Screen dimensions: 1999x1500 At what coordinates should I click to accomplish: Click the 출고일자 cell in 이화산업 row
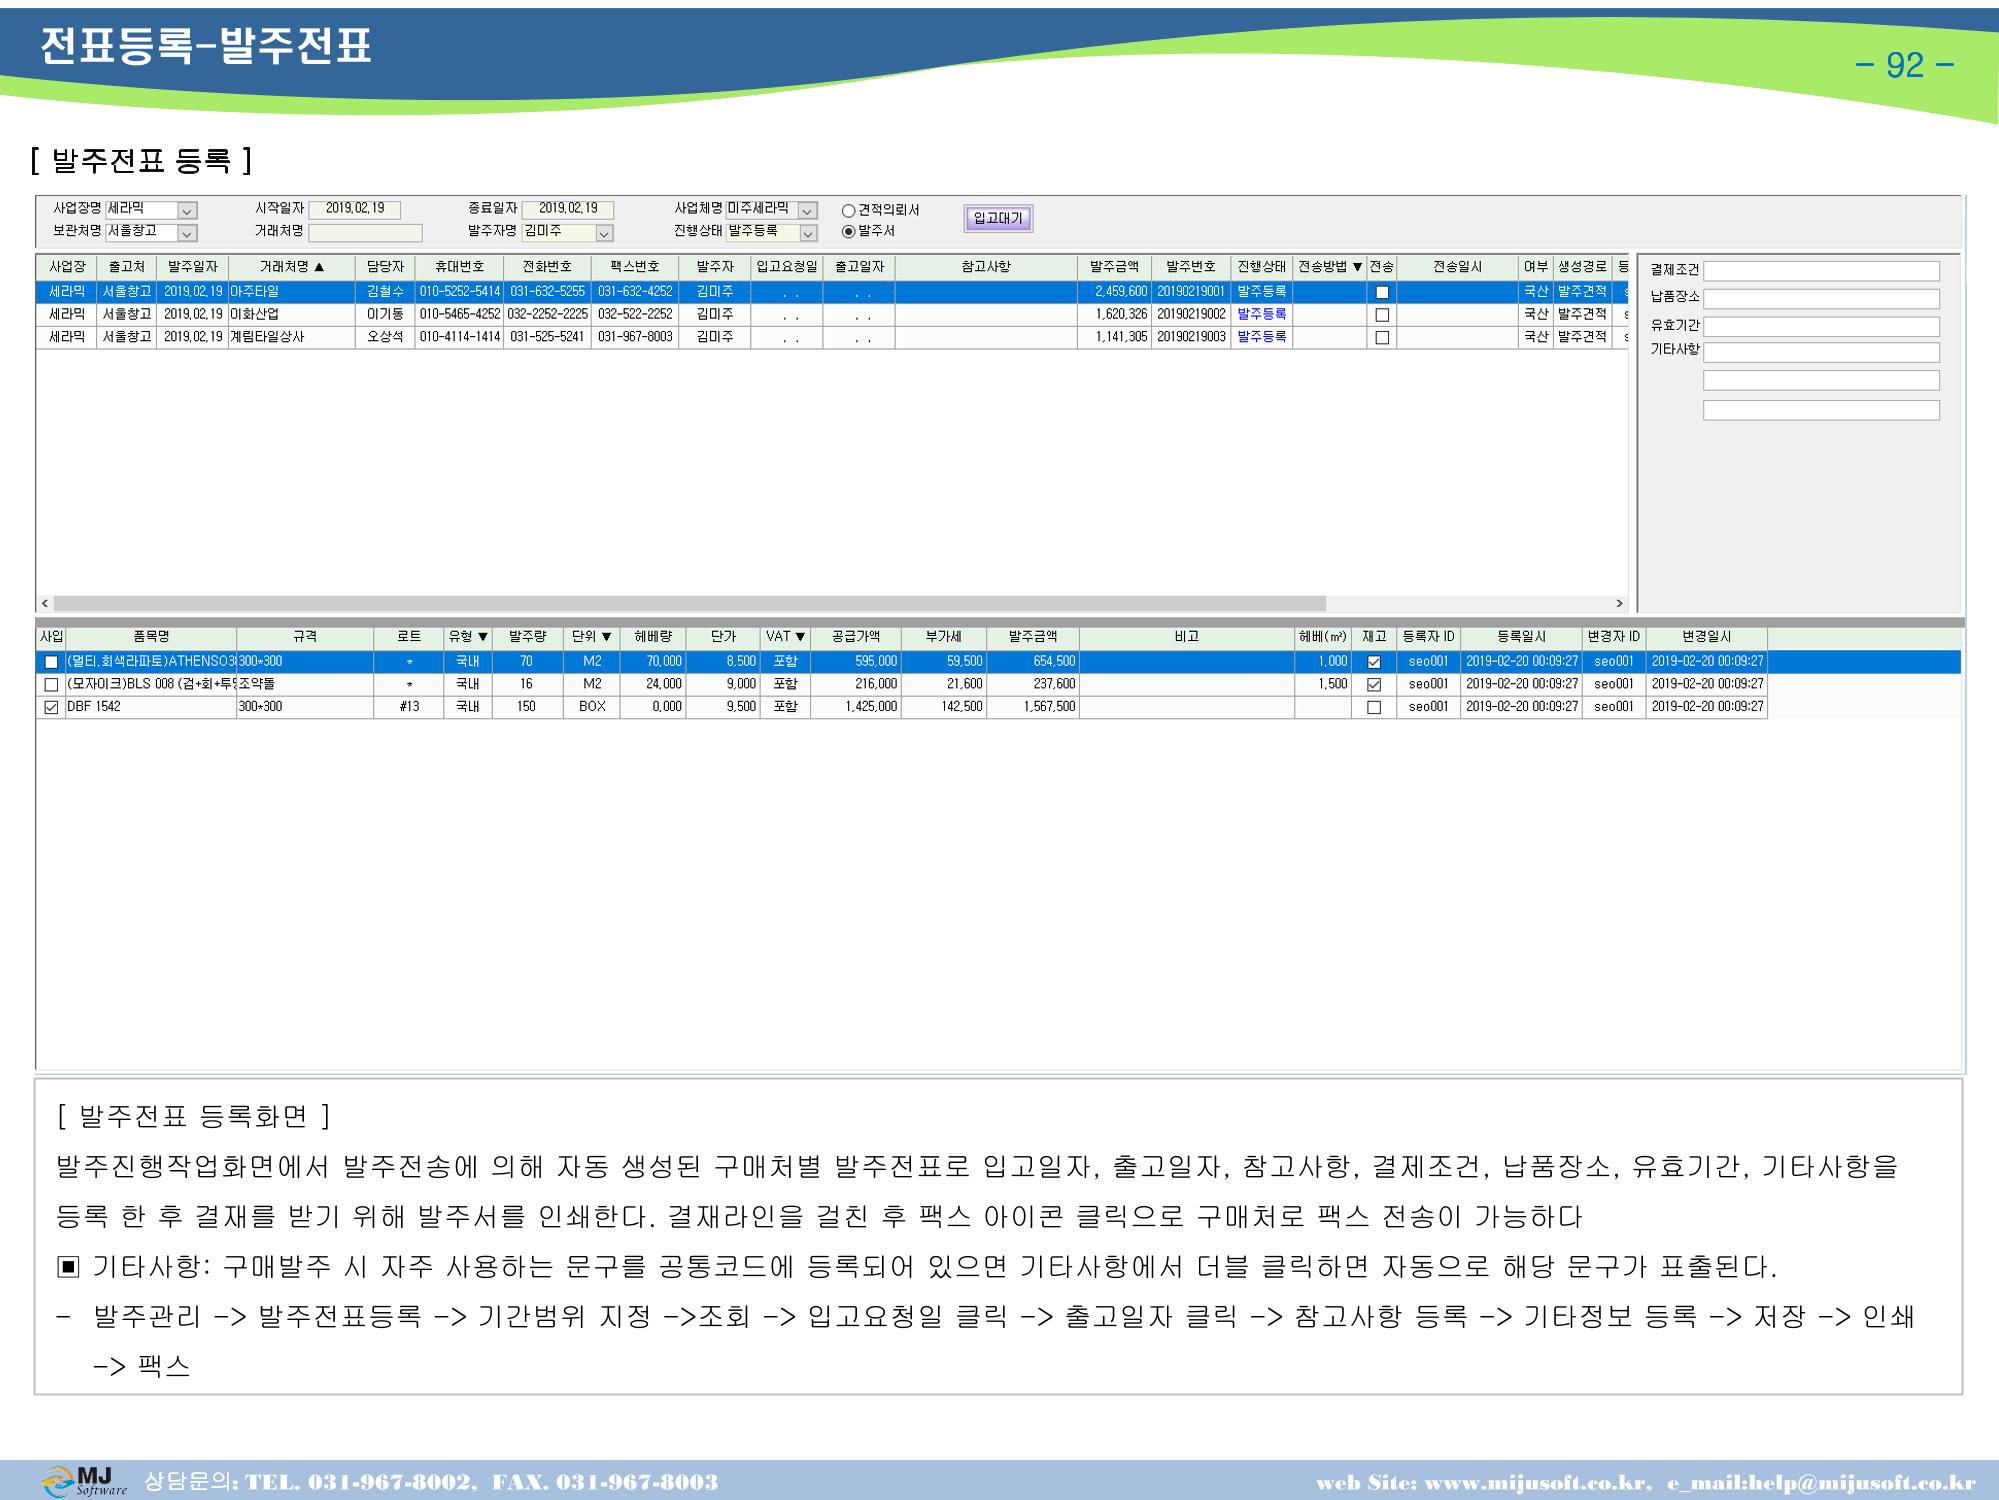859,314
